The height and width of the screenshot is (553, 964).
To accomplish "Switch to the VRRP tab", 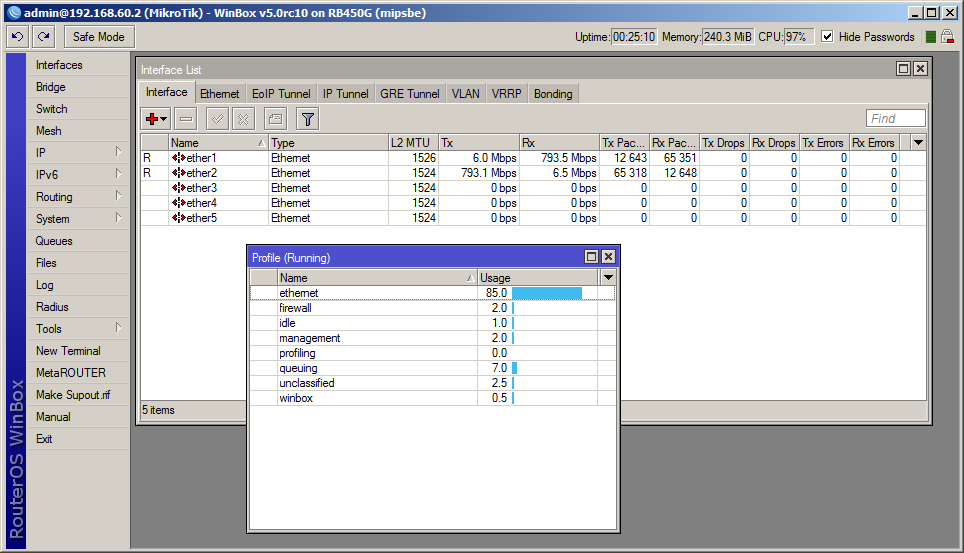I will [507, 94].
